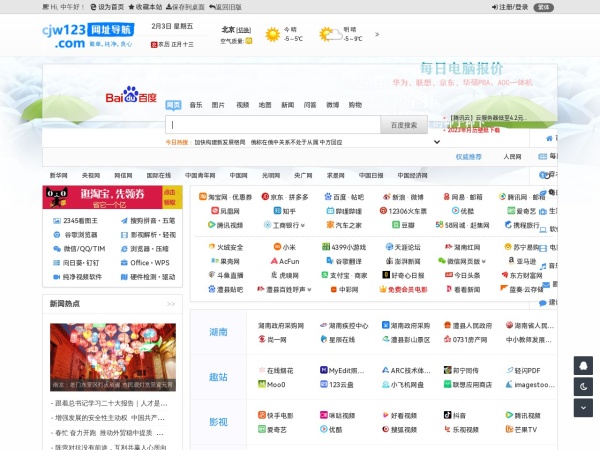This screenshot has width=600, height=450.
Task: Open 人民网 link
Action: (x=512, y=157)
